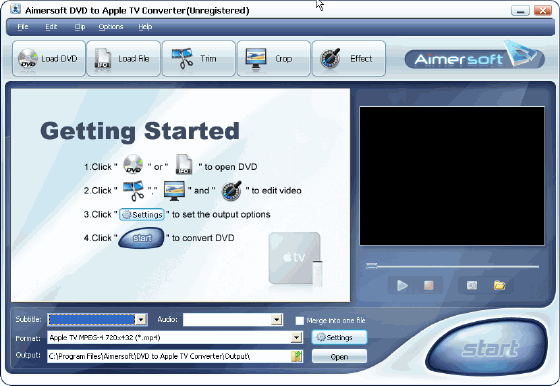Open the Format dropdown list
The width and height of the screenshot is (560, 386).
pos(296,337)
